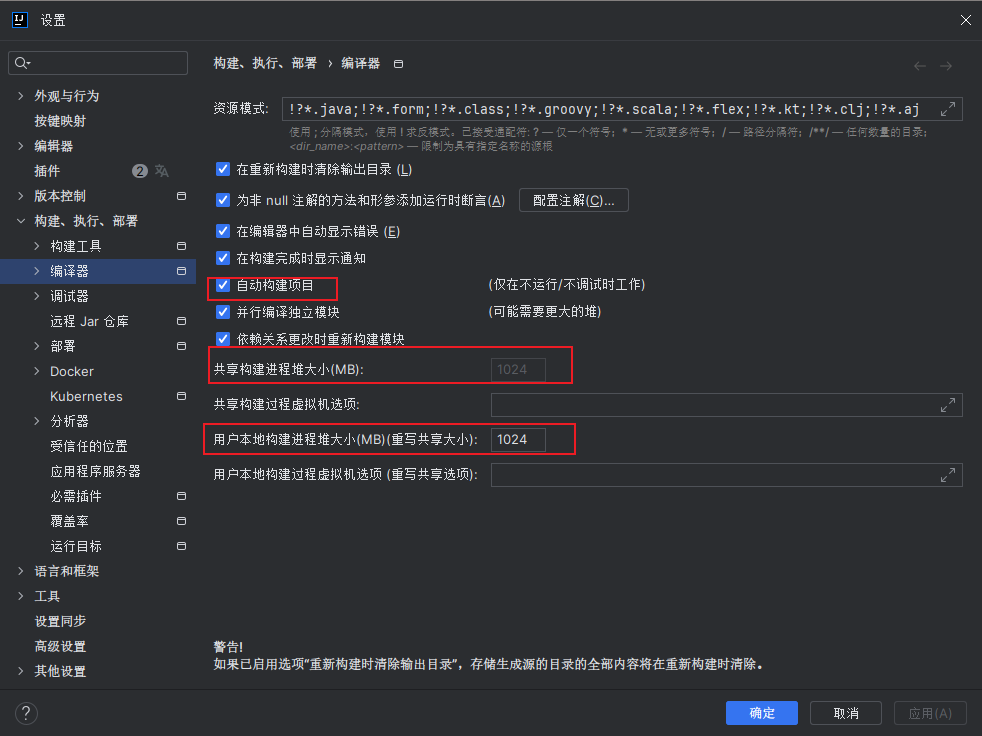Viewport: 982px width, 736px height.
Task: Expand the 构建工具 tree node
Action: click(37, 246)
